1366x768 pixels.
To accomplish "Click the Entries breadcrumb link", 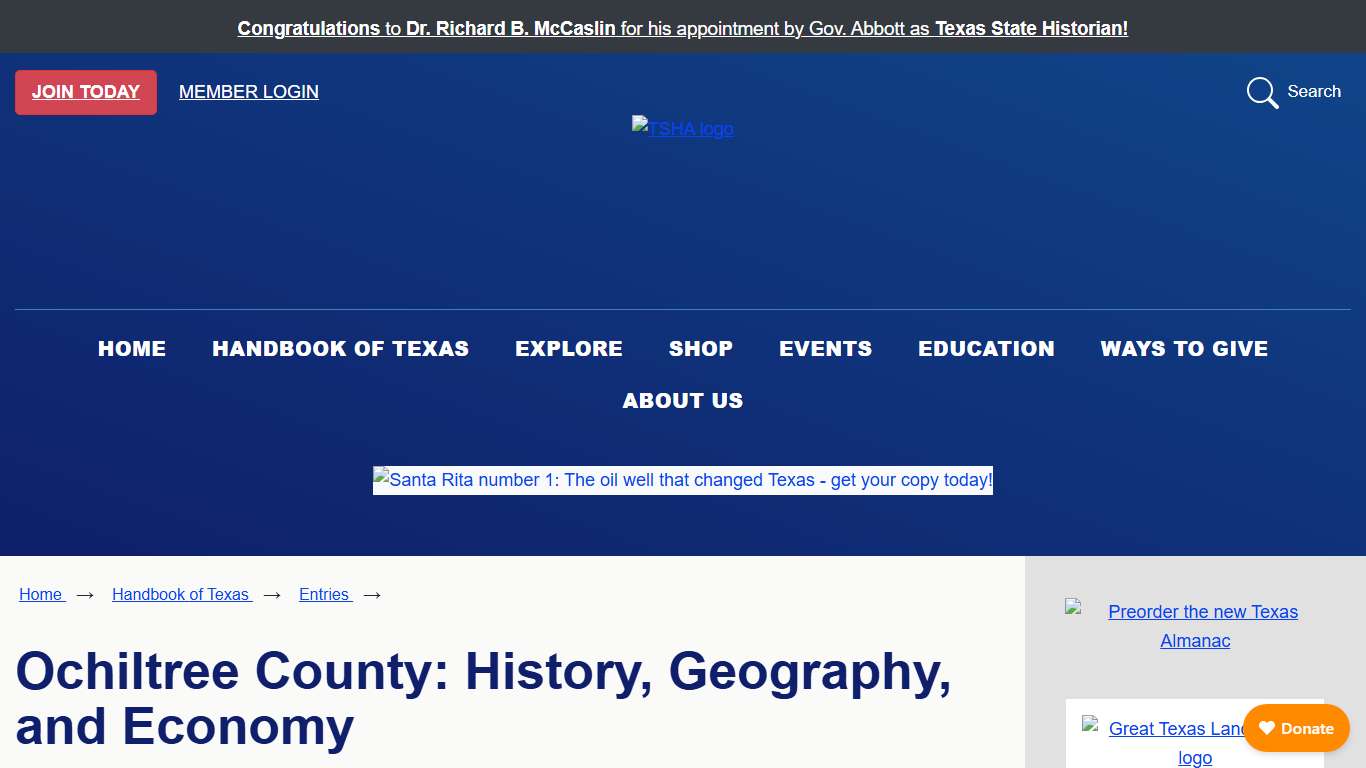I will [x=324, y=594].
